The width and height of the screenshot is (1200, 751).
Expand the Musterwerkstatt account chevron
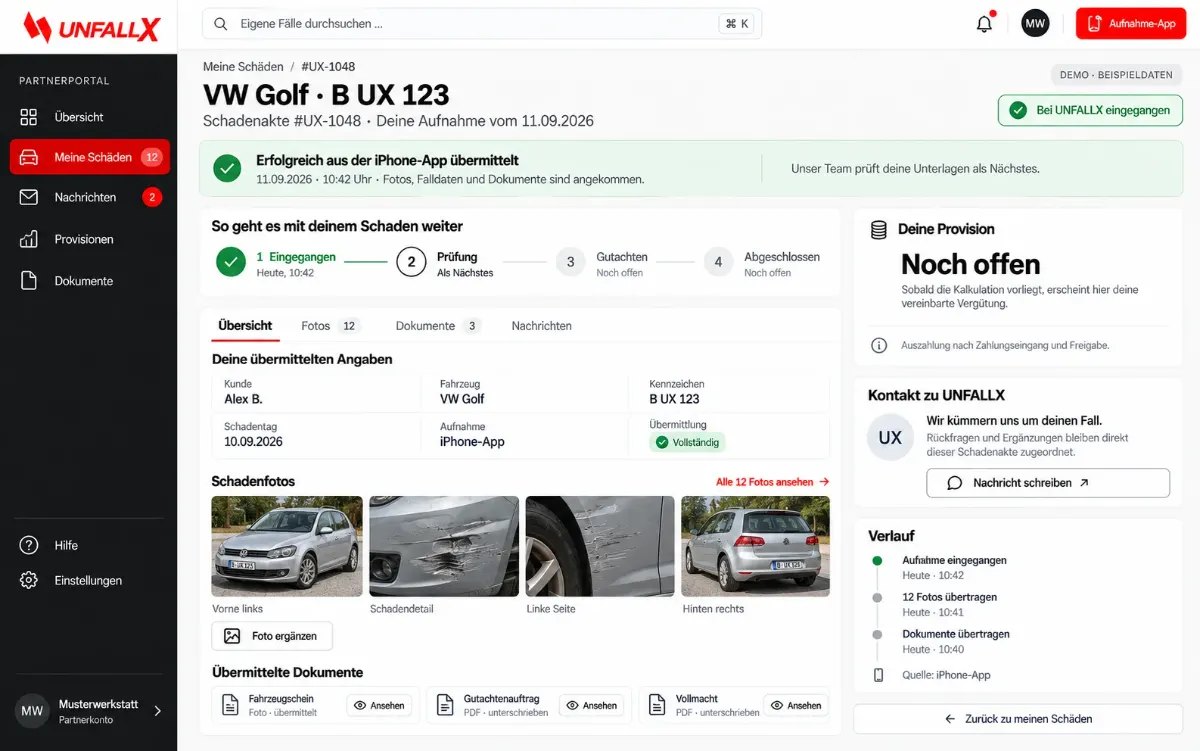[x=157, y=711]
